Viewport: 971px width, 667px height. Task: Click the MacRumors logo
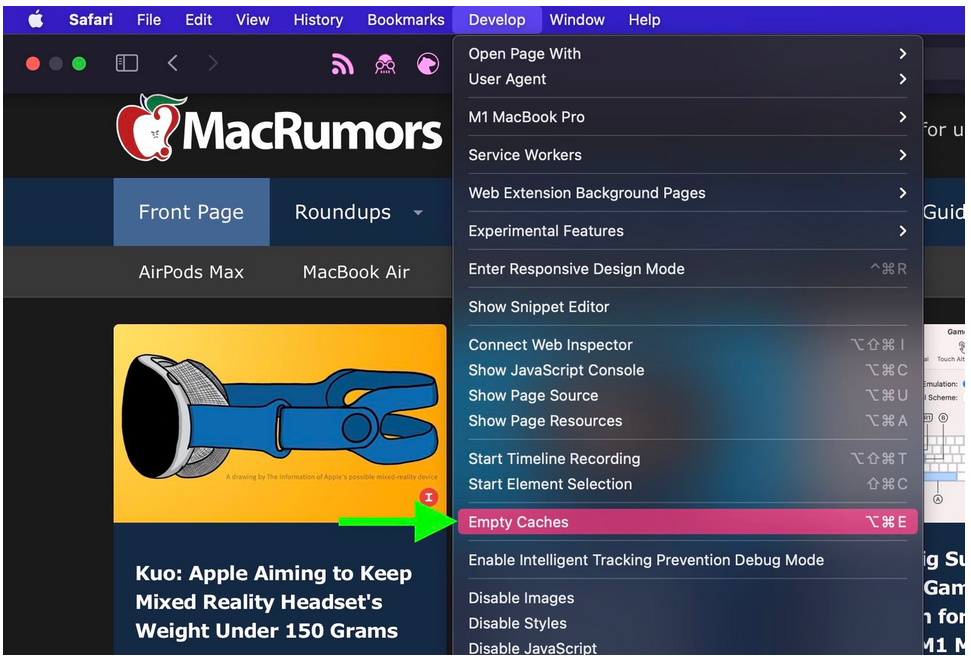(x=279, y=128)
